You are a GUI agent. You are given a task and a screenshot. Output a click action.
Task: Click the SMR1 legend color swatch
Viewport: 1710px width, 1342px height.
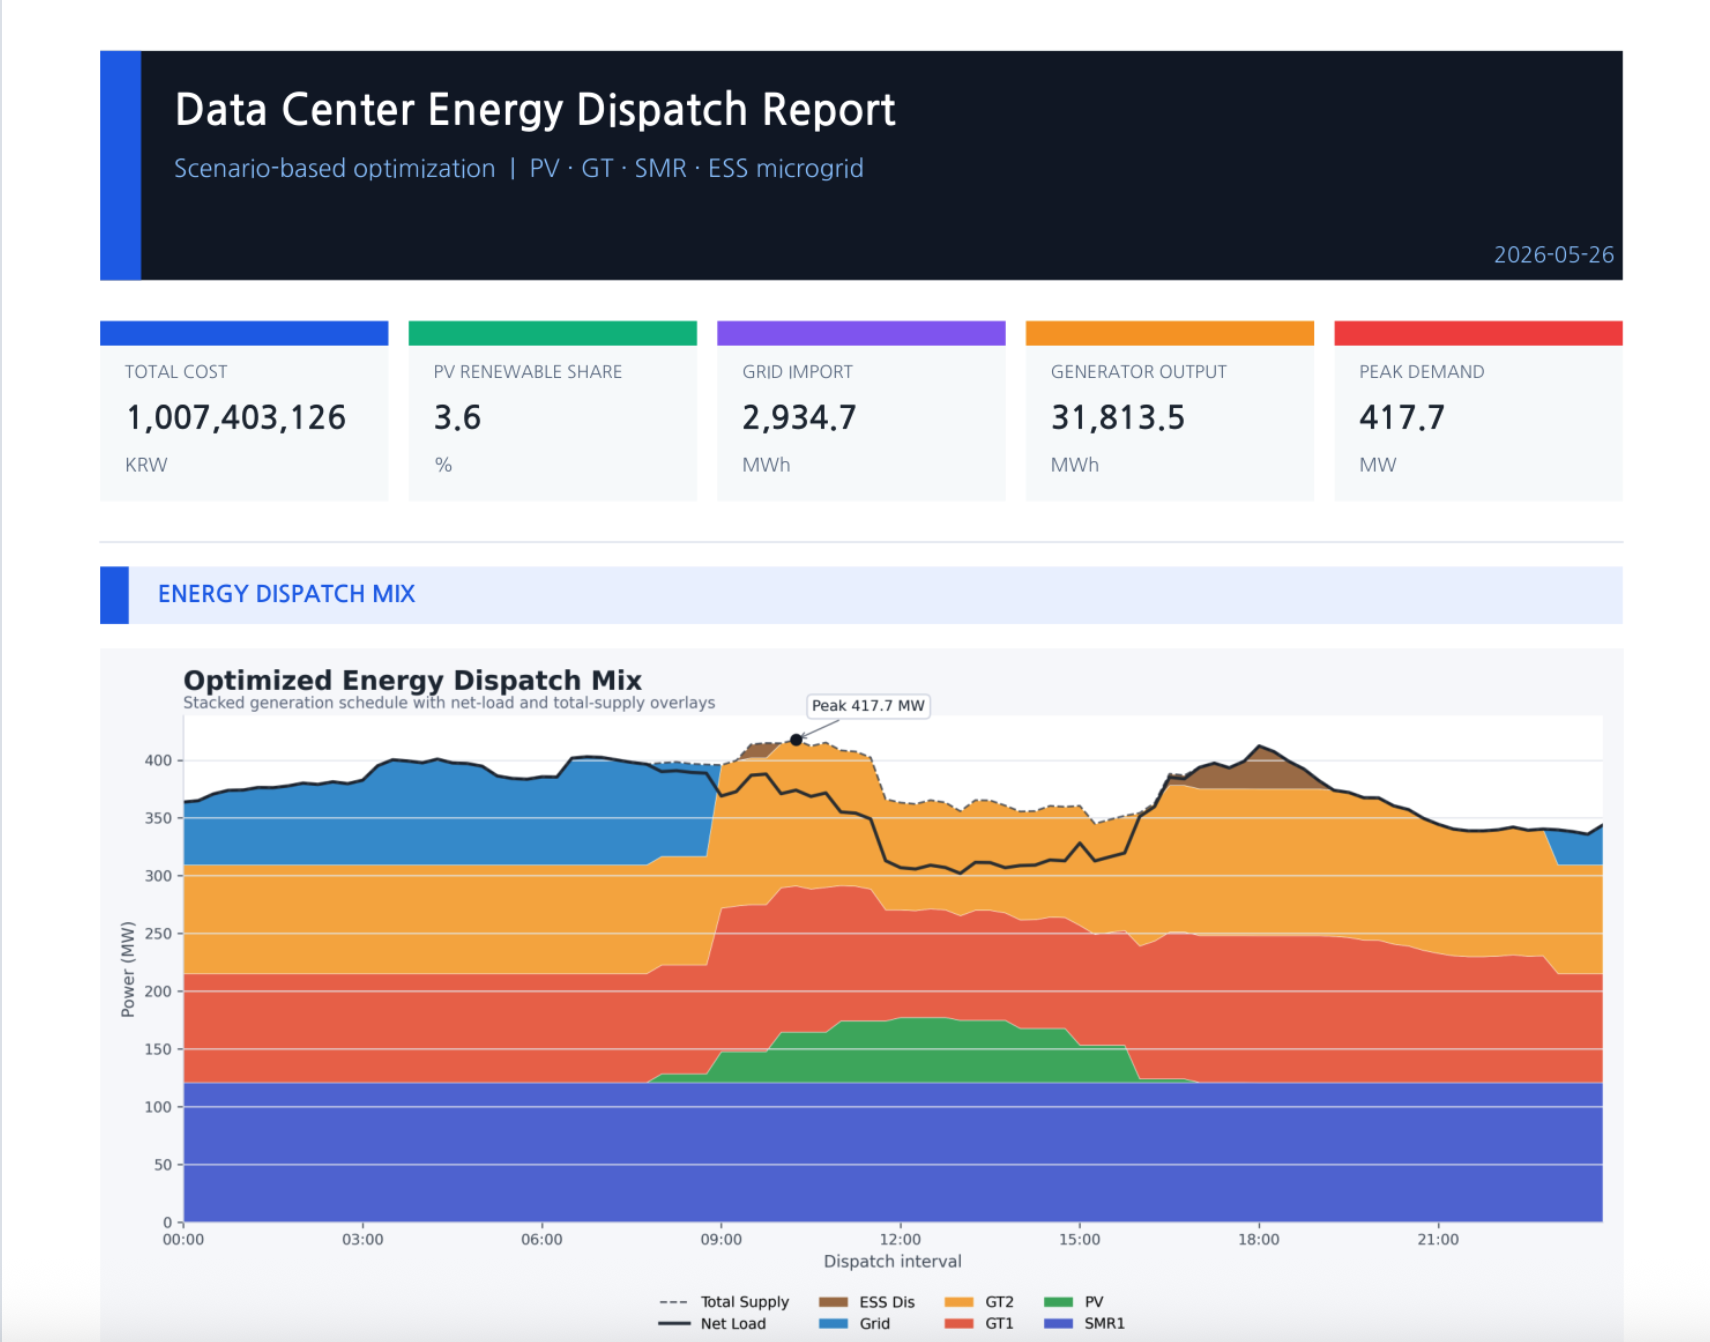tap(1058, 1324)
